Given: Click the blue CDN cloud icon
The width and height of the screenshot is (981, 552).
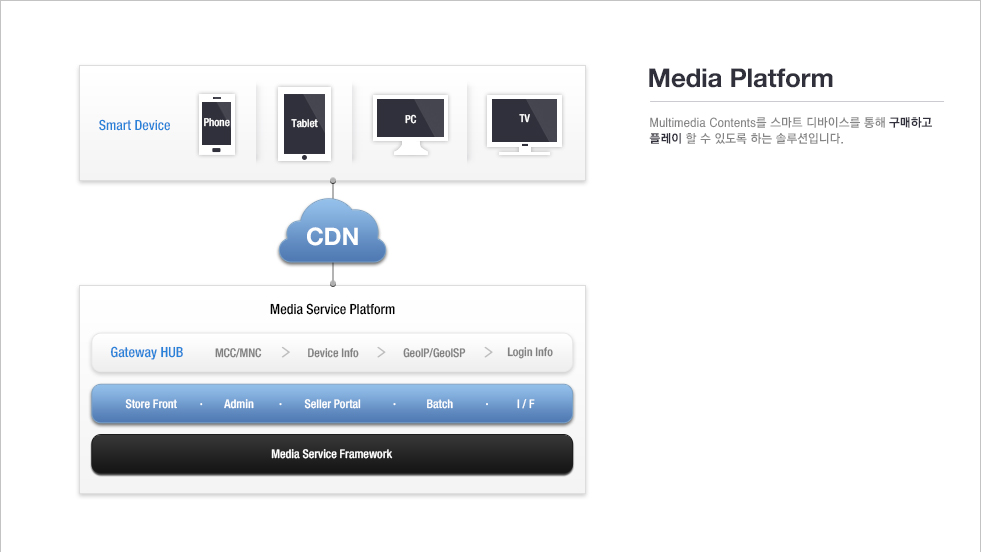Looking at the screenshot, I should [332, 231].
